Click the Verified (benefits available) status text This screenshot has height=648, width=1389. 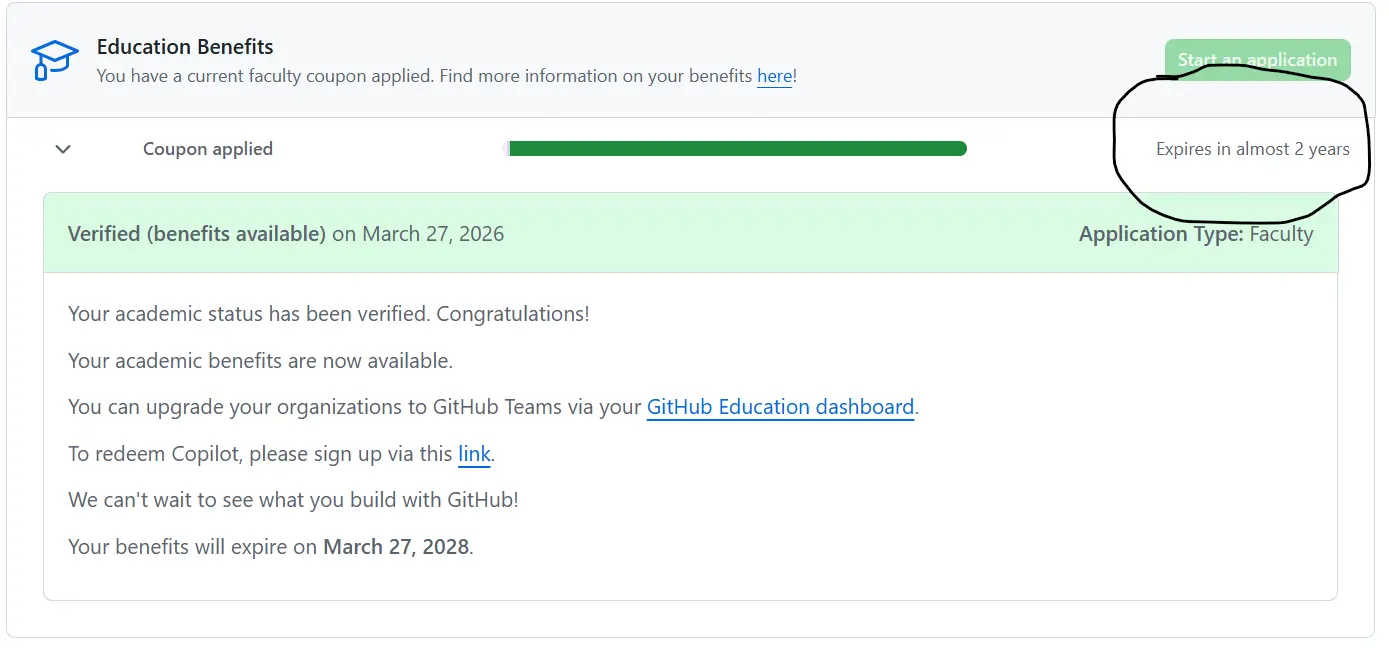[197, 234]
